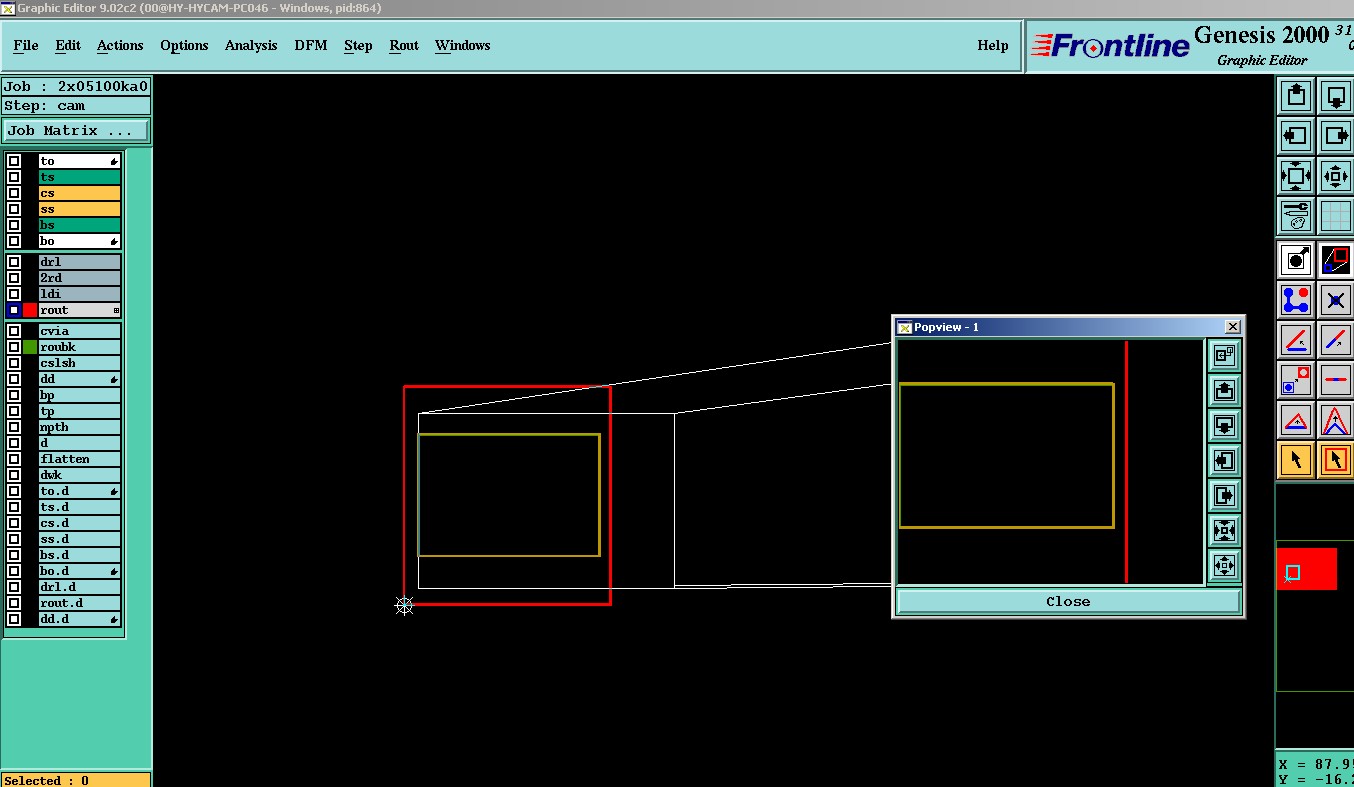Select the layer named rout.d
The width and height of the screenshot is (1354, 787).
80,603
